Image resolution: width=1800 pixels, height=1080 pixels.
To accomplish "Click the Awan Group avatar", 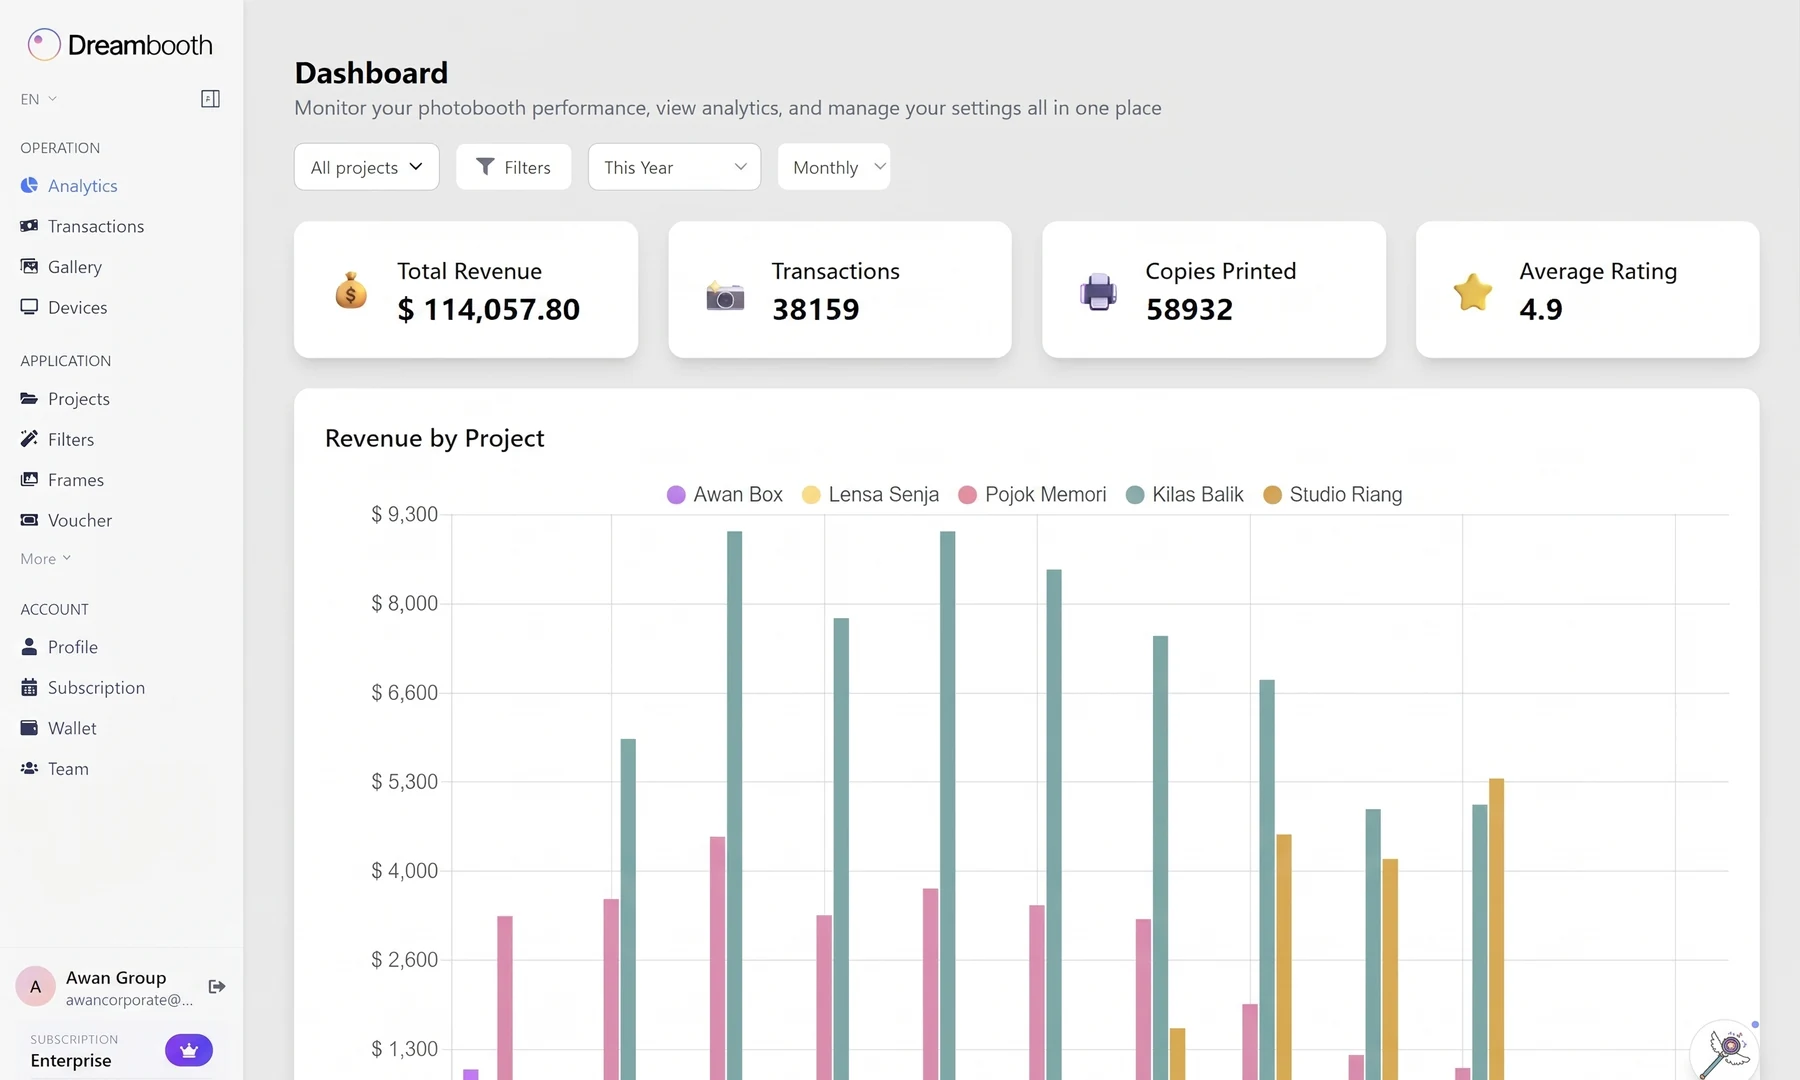I will [x=36, y=987].
